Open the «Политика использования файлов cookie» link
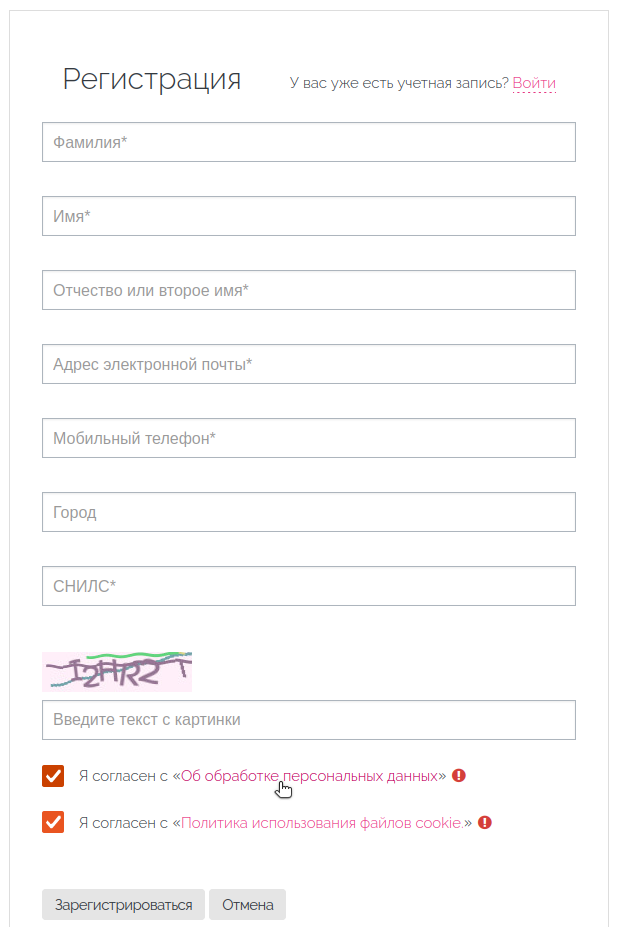The height and width of the screenshot is (927, 617). pyautogui.click(x=322, y=822)
